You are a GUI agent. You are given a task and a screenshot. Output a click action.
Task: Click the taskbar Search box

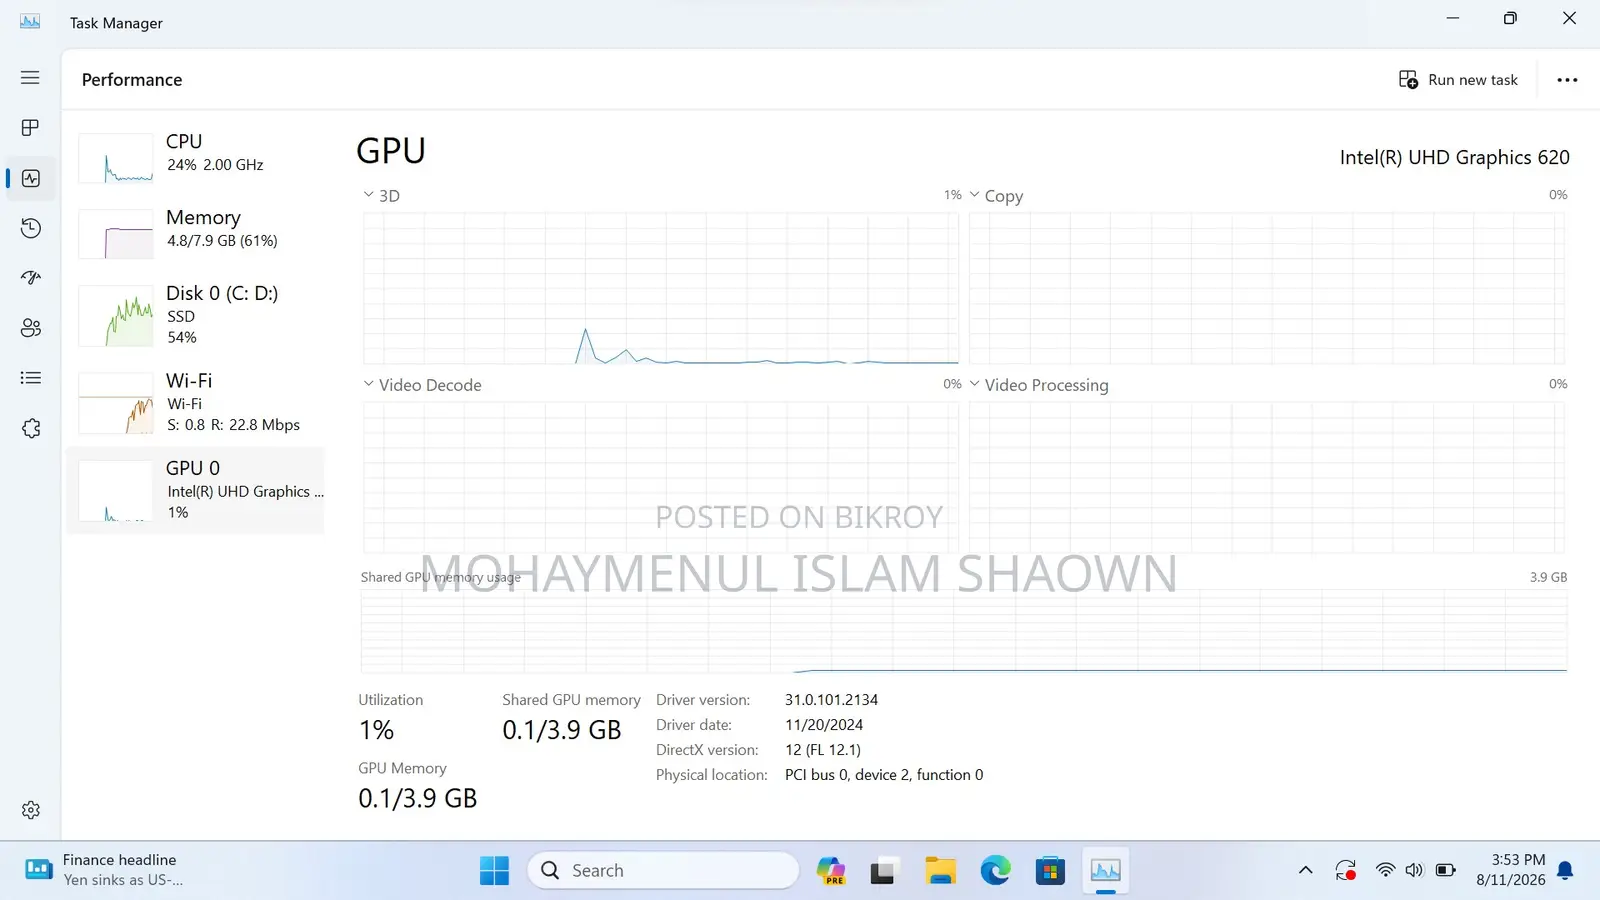coord(663,871)
